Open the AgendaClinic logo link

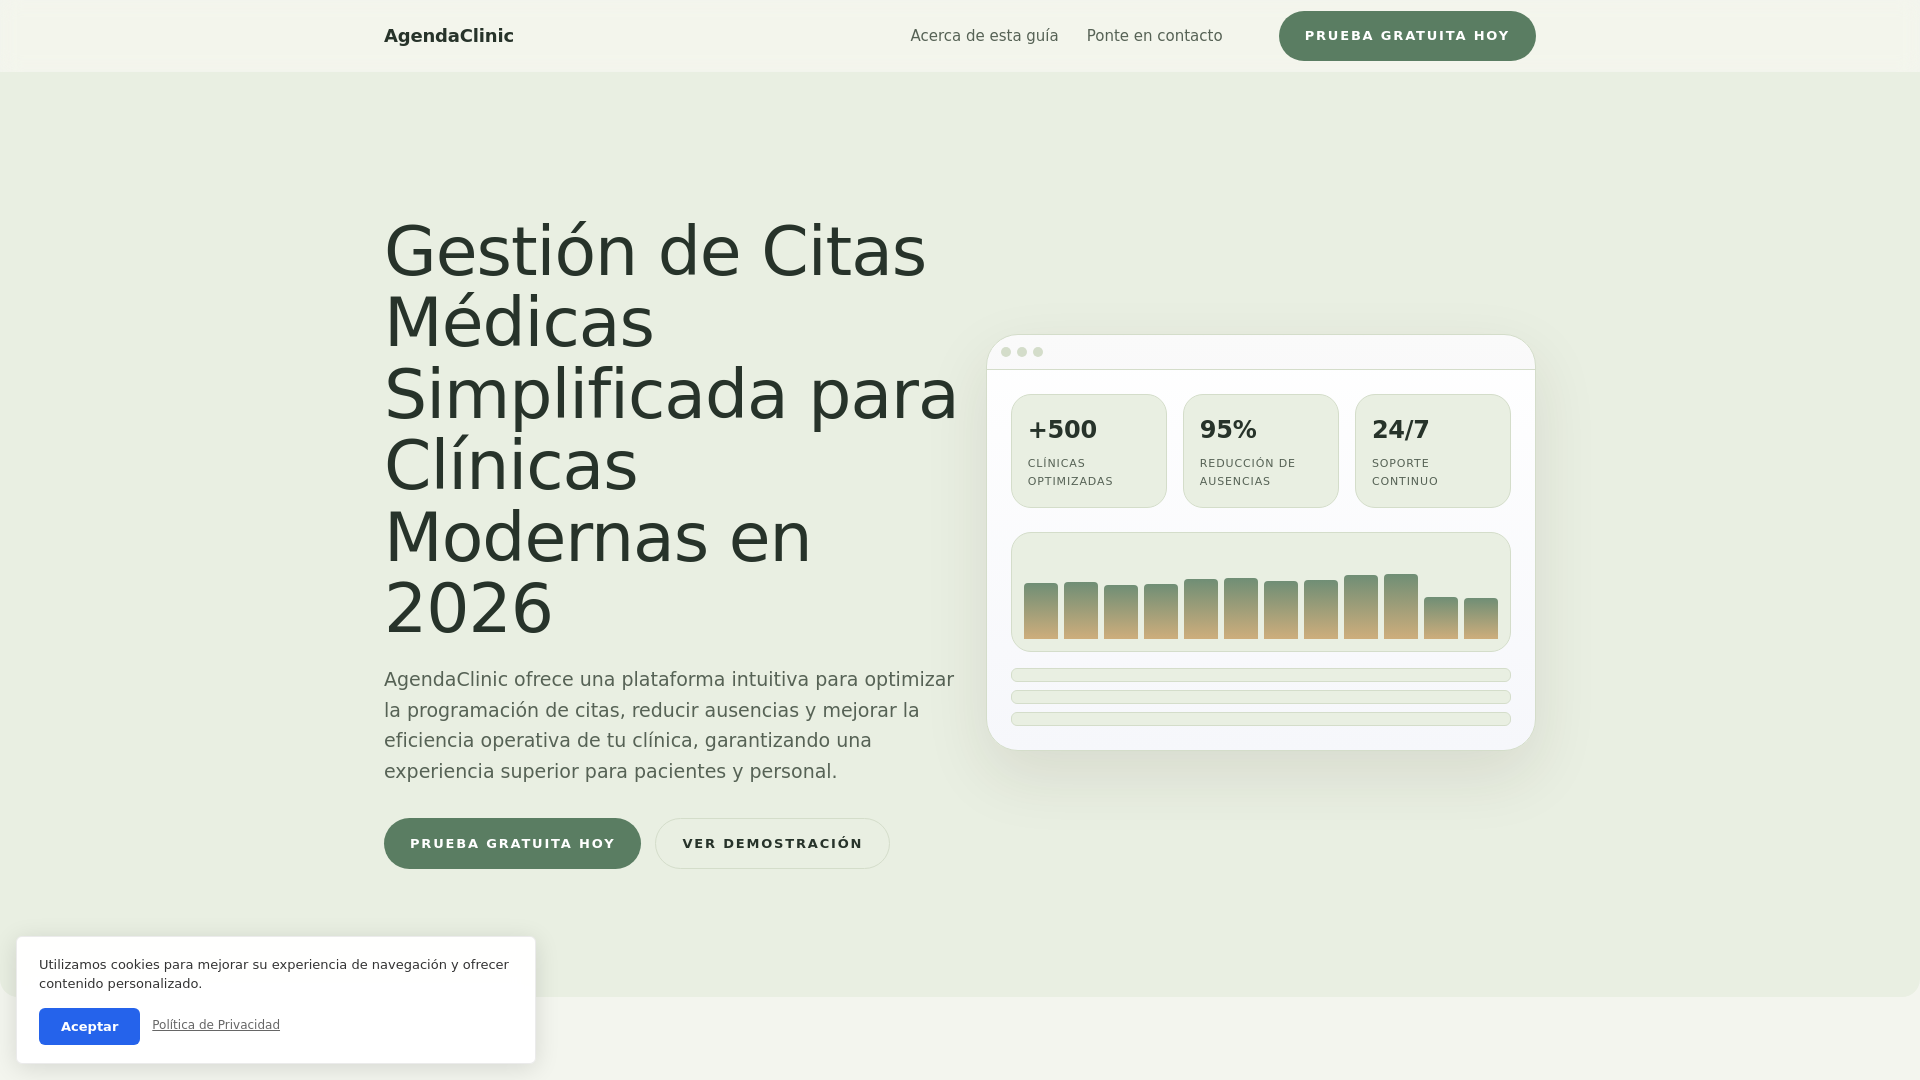point(448,36)
